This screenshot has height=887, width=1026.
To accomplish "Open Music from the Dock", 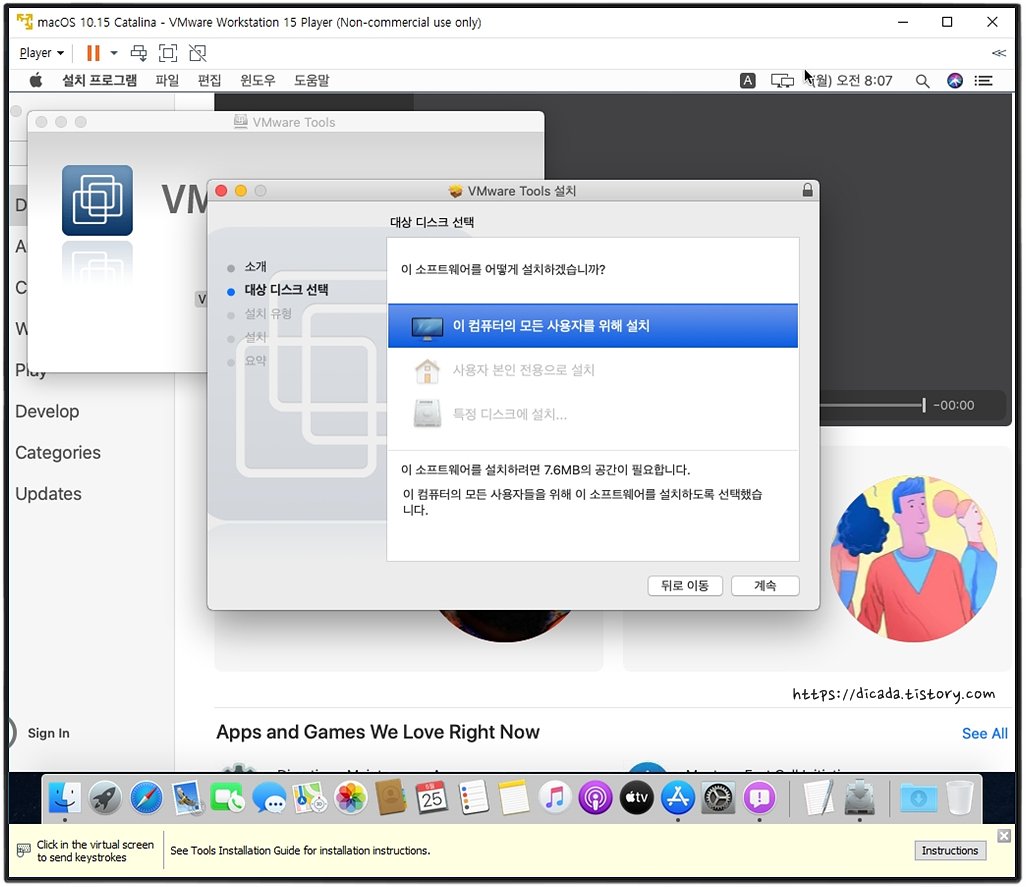I will (555, 798).
